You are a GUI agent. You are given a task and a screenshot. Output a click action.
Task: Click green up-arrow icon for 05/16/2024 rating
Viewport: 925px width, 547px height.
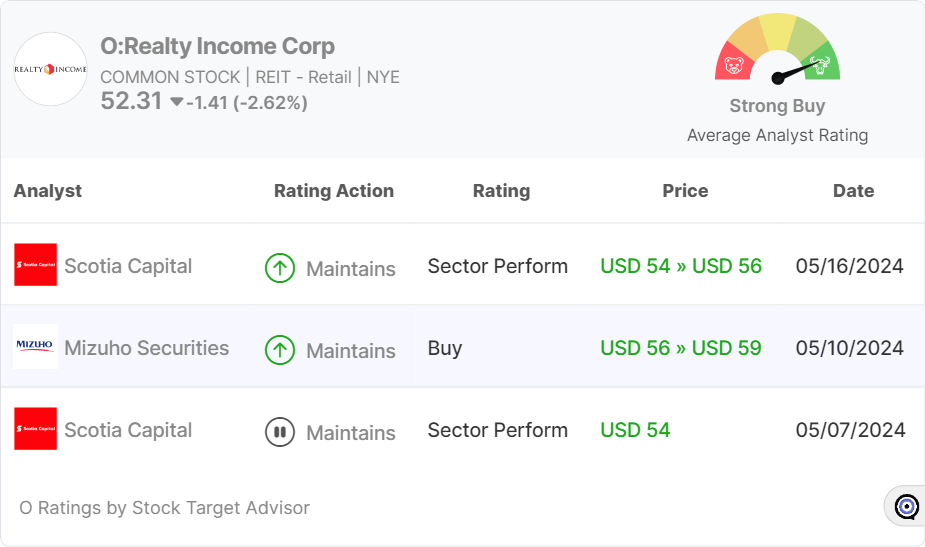(x=280, y=268)
